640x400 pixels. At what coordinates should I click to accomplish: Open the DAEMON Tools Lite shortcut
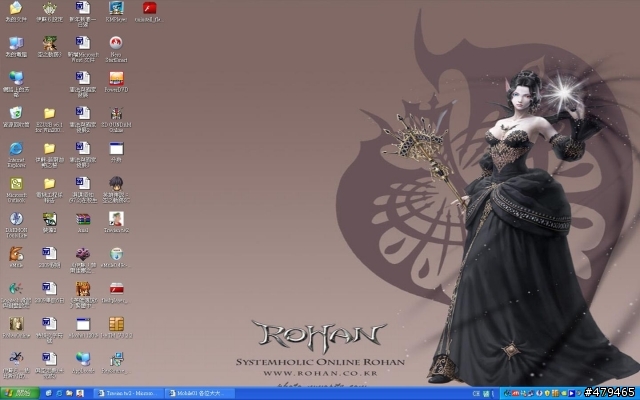(x=16, y=219)
